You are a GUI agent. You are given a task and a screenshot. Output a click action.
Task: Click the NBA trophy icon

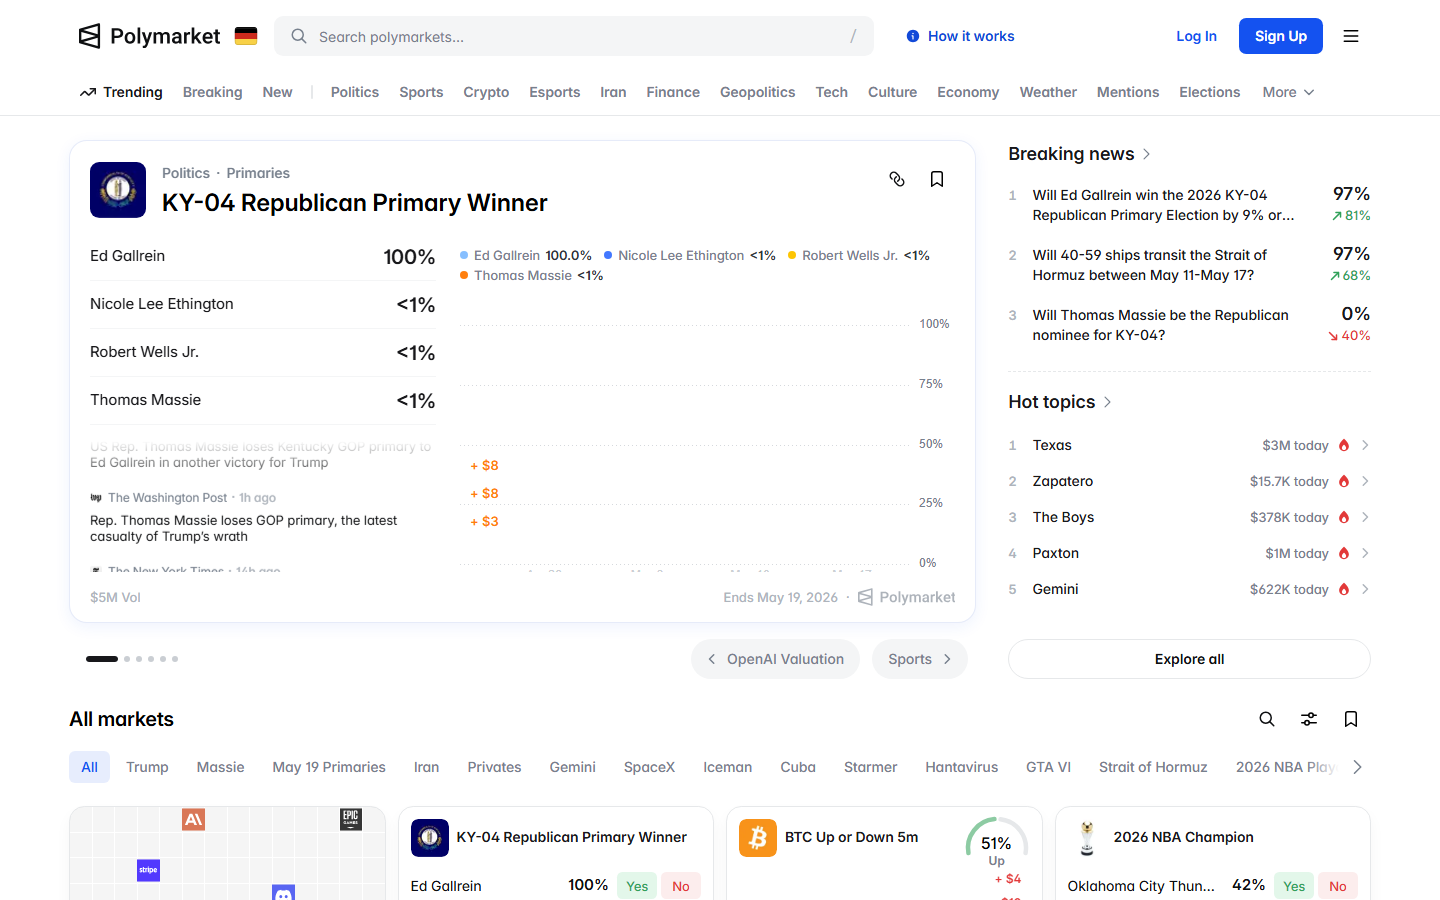coord(1087,838)
